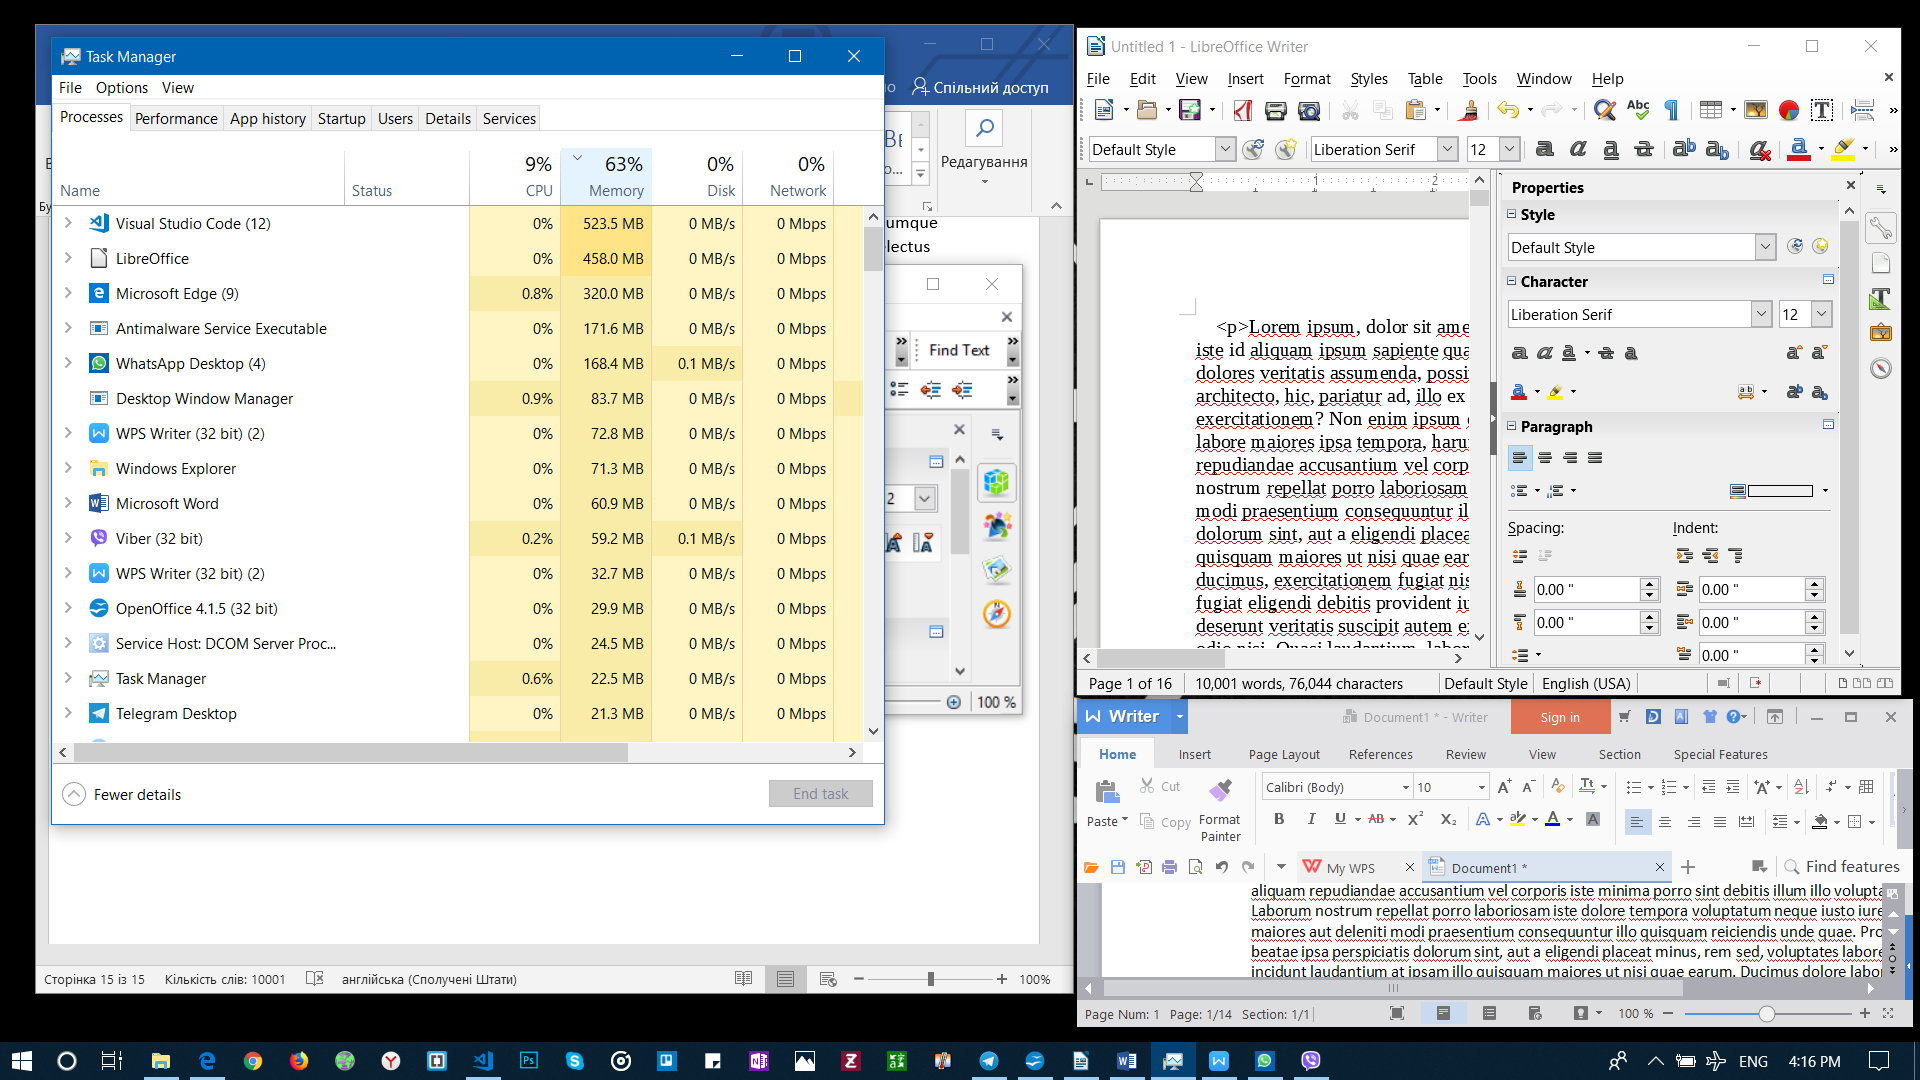Click the Undo arrow in LibreOffice toolbar

point(1507,110)
